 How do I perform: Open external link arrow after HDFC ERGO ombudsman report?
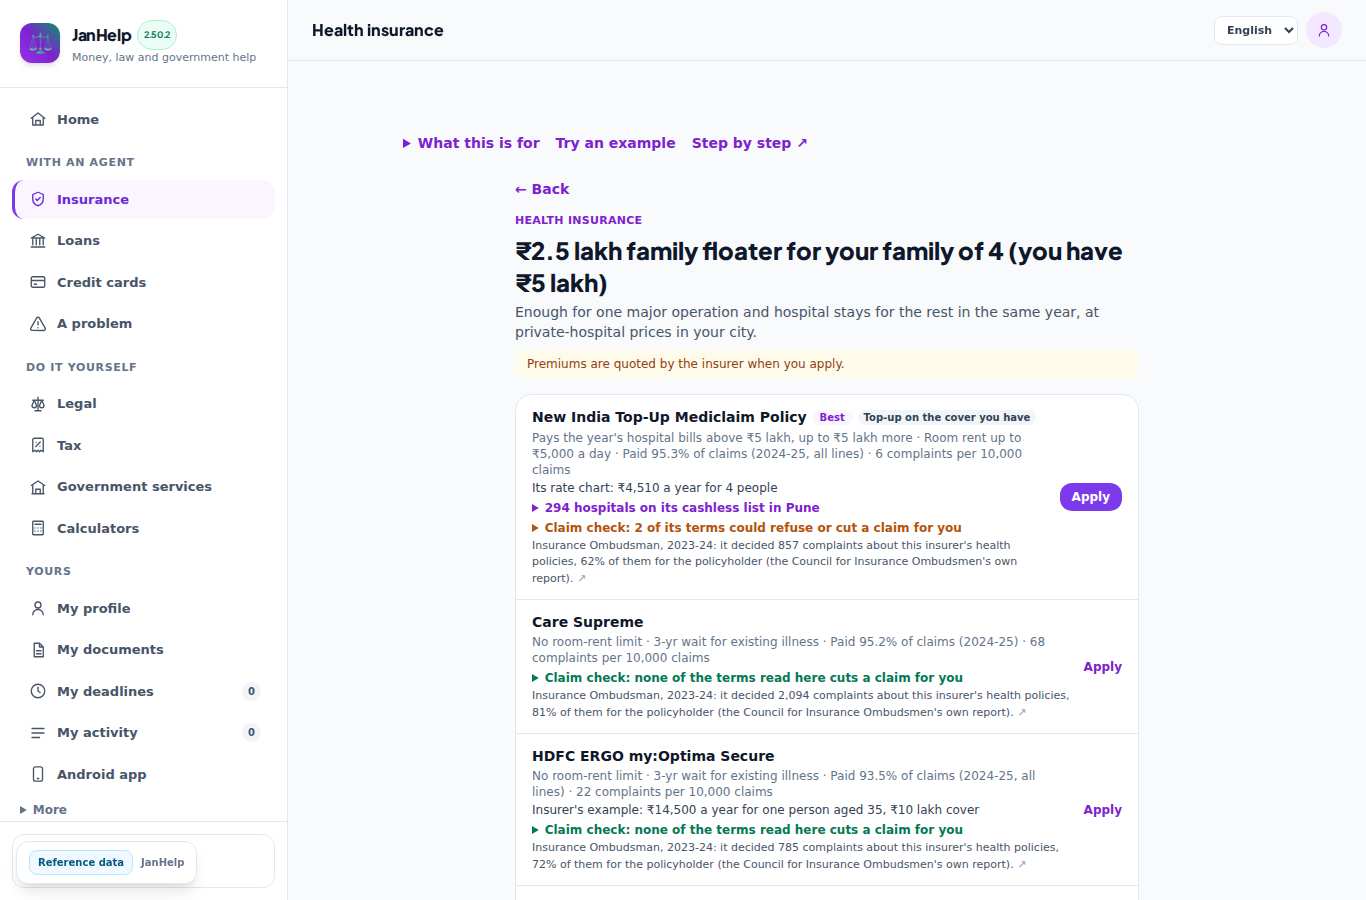(1022, 864)
